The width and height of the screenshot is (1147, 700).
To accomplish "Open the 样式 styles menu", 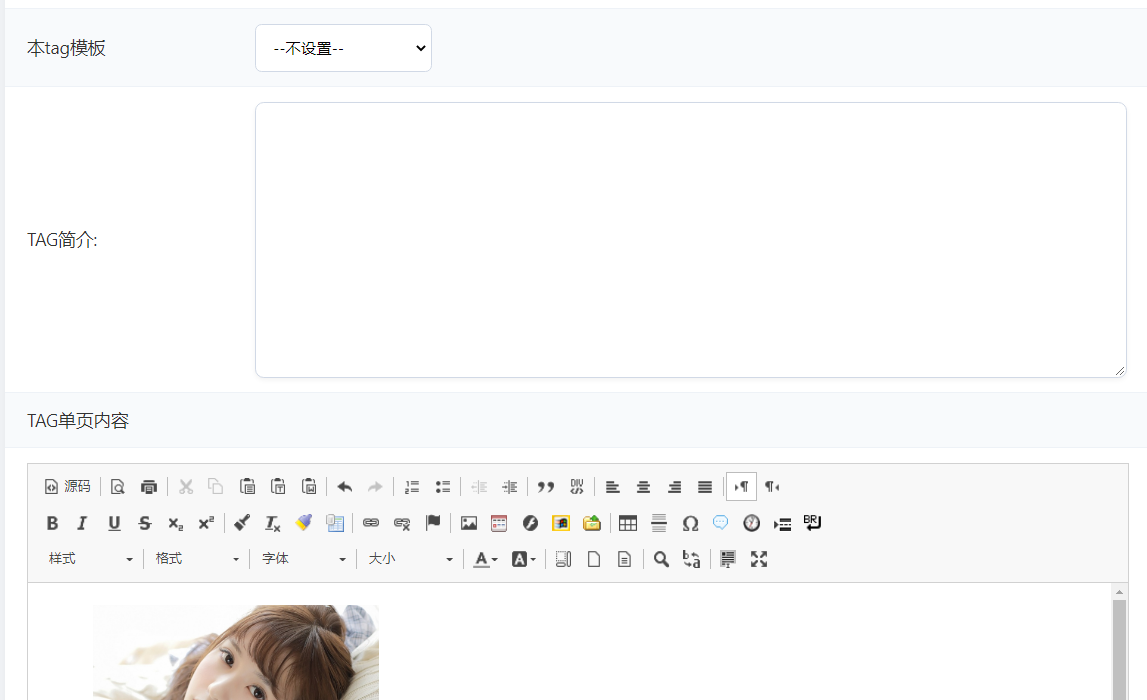I will coord(90,558).
